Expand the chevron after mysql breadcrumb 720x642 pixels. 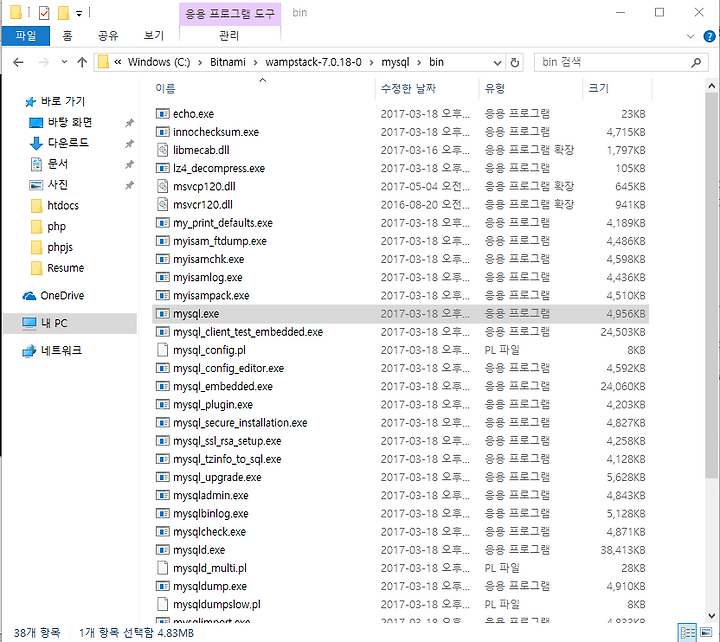pos(419,62)
